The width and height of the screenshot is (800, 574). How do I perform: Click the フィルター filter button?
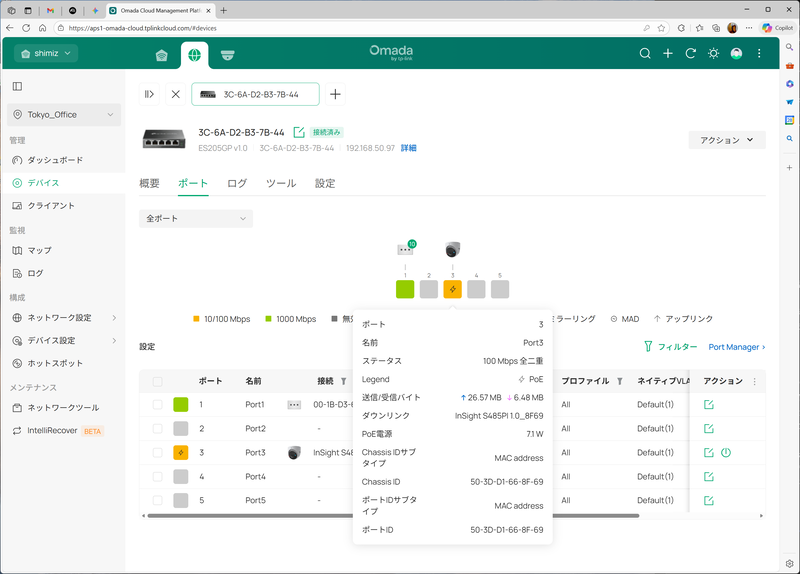(x=670, y=347)
